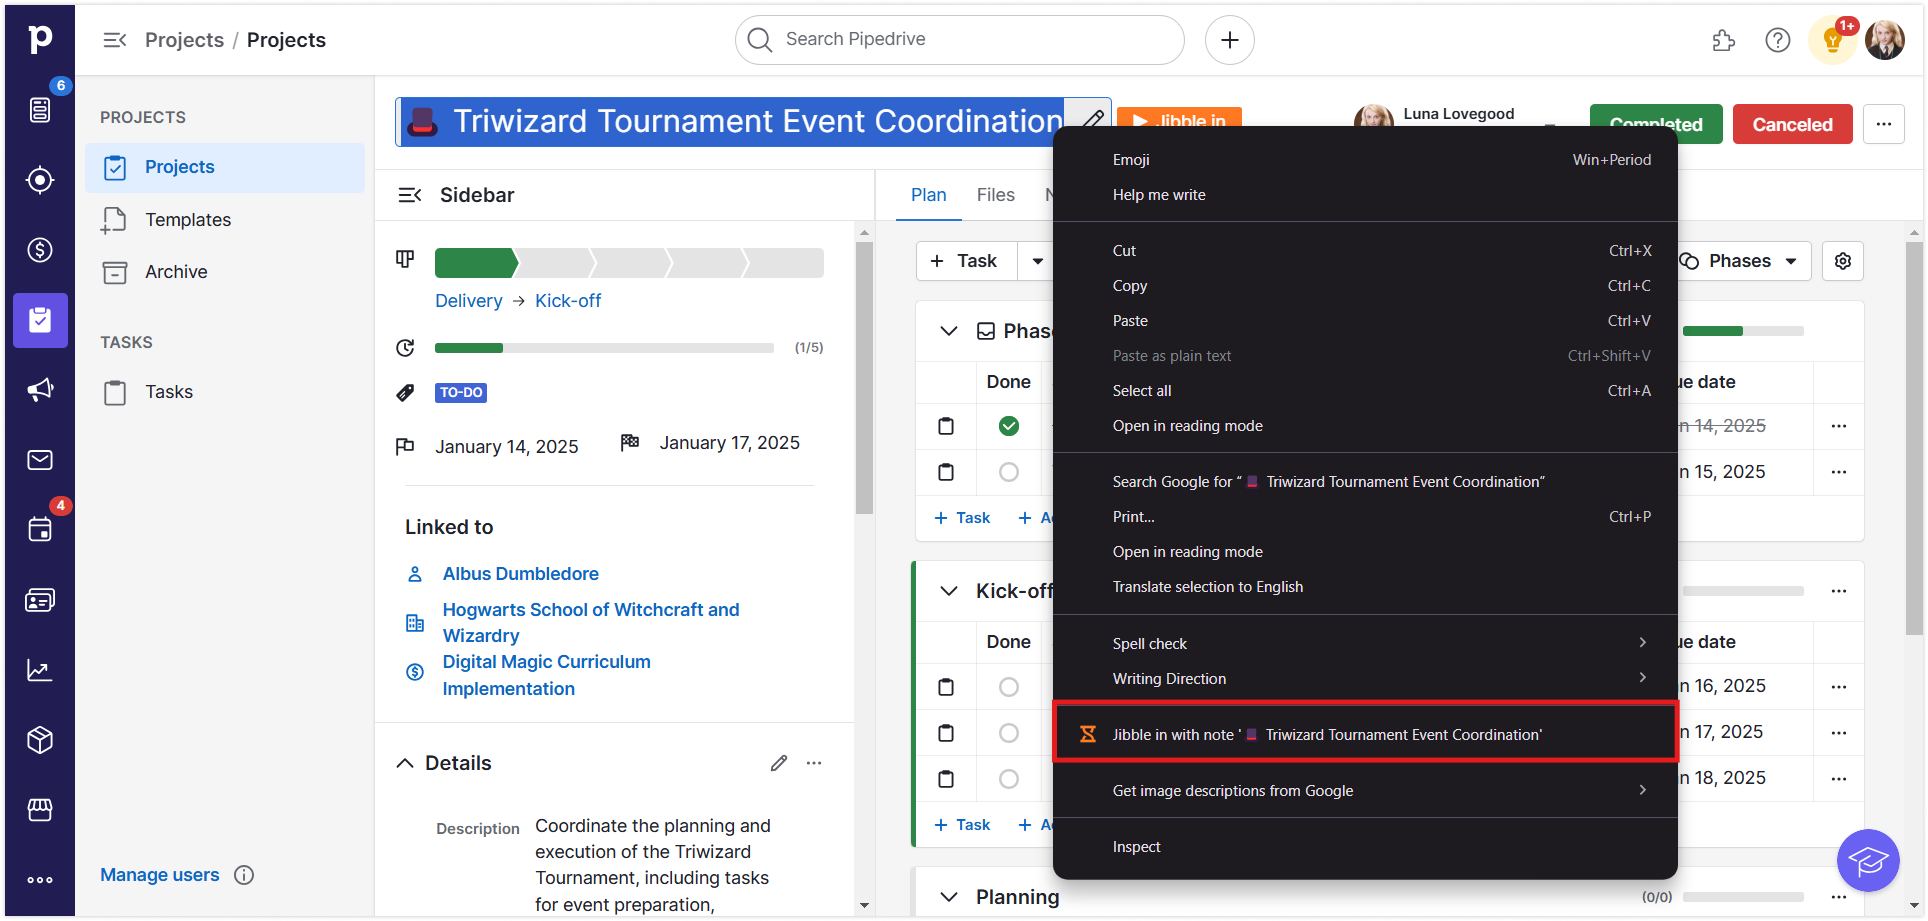The height and width of the screenshot is (921, 1928).
Task: Open the Marketplace storefront icon
Action: pyautogui.click(x=40, y=810)
